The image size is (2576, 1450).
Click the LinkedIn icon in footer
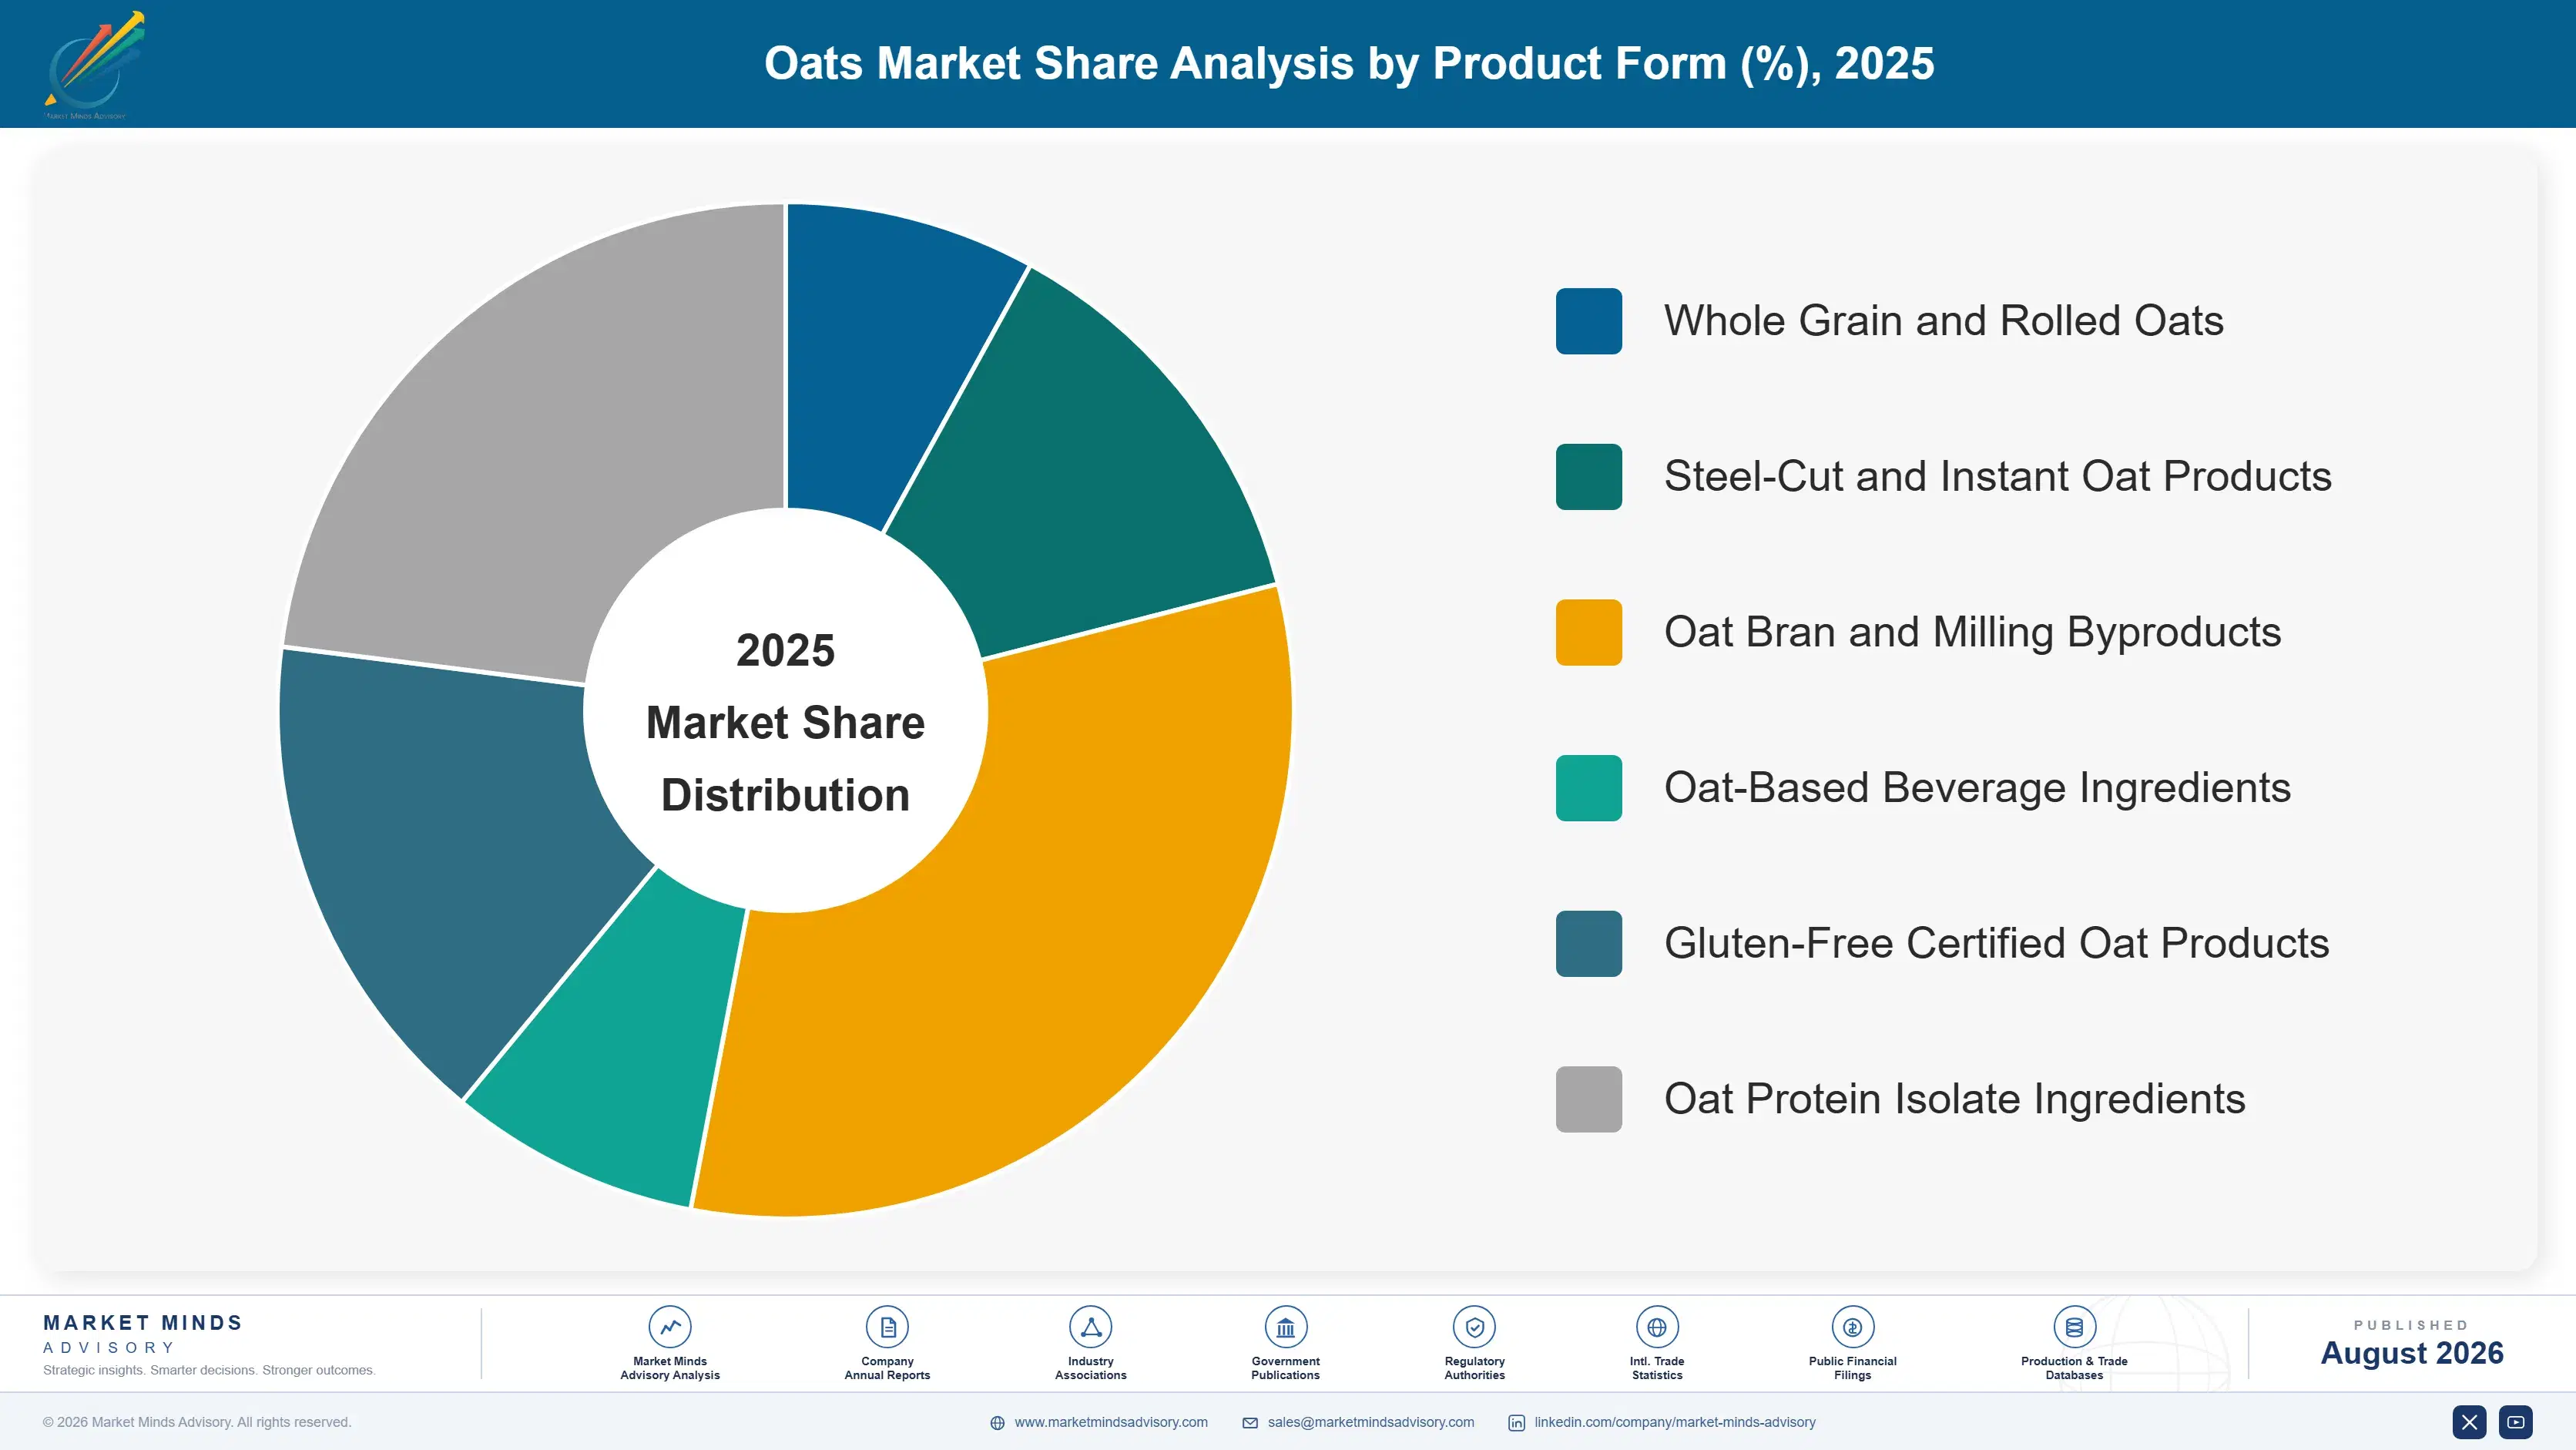pos(1516,1423)
